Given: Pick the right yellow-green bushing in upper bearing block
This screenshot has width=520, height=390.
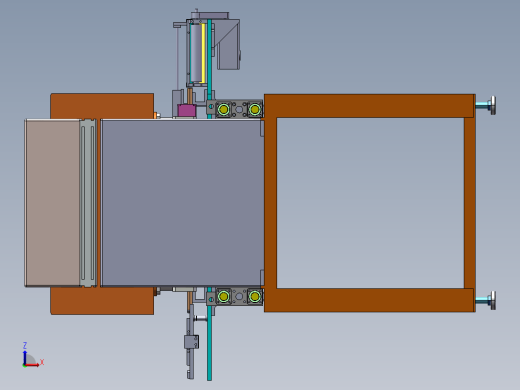Looking at the screenshot, I should pos(255,109).
